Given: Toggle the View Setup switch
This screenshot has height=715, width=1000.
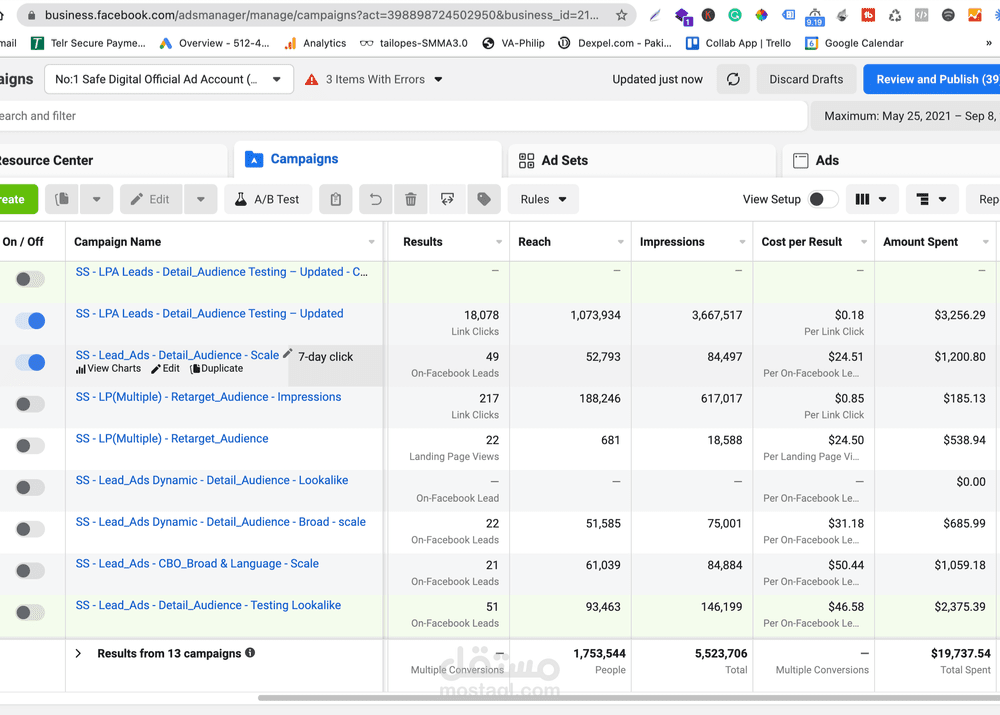Looking at the screenshot, I should coord(822,199).
